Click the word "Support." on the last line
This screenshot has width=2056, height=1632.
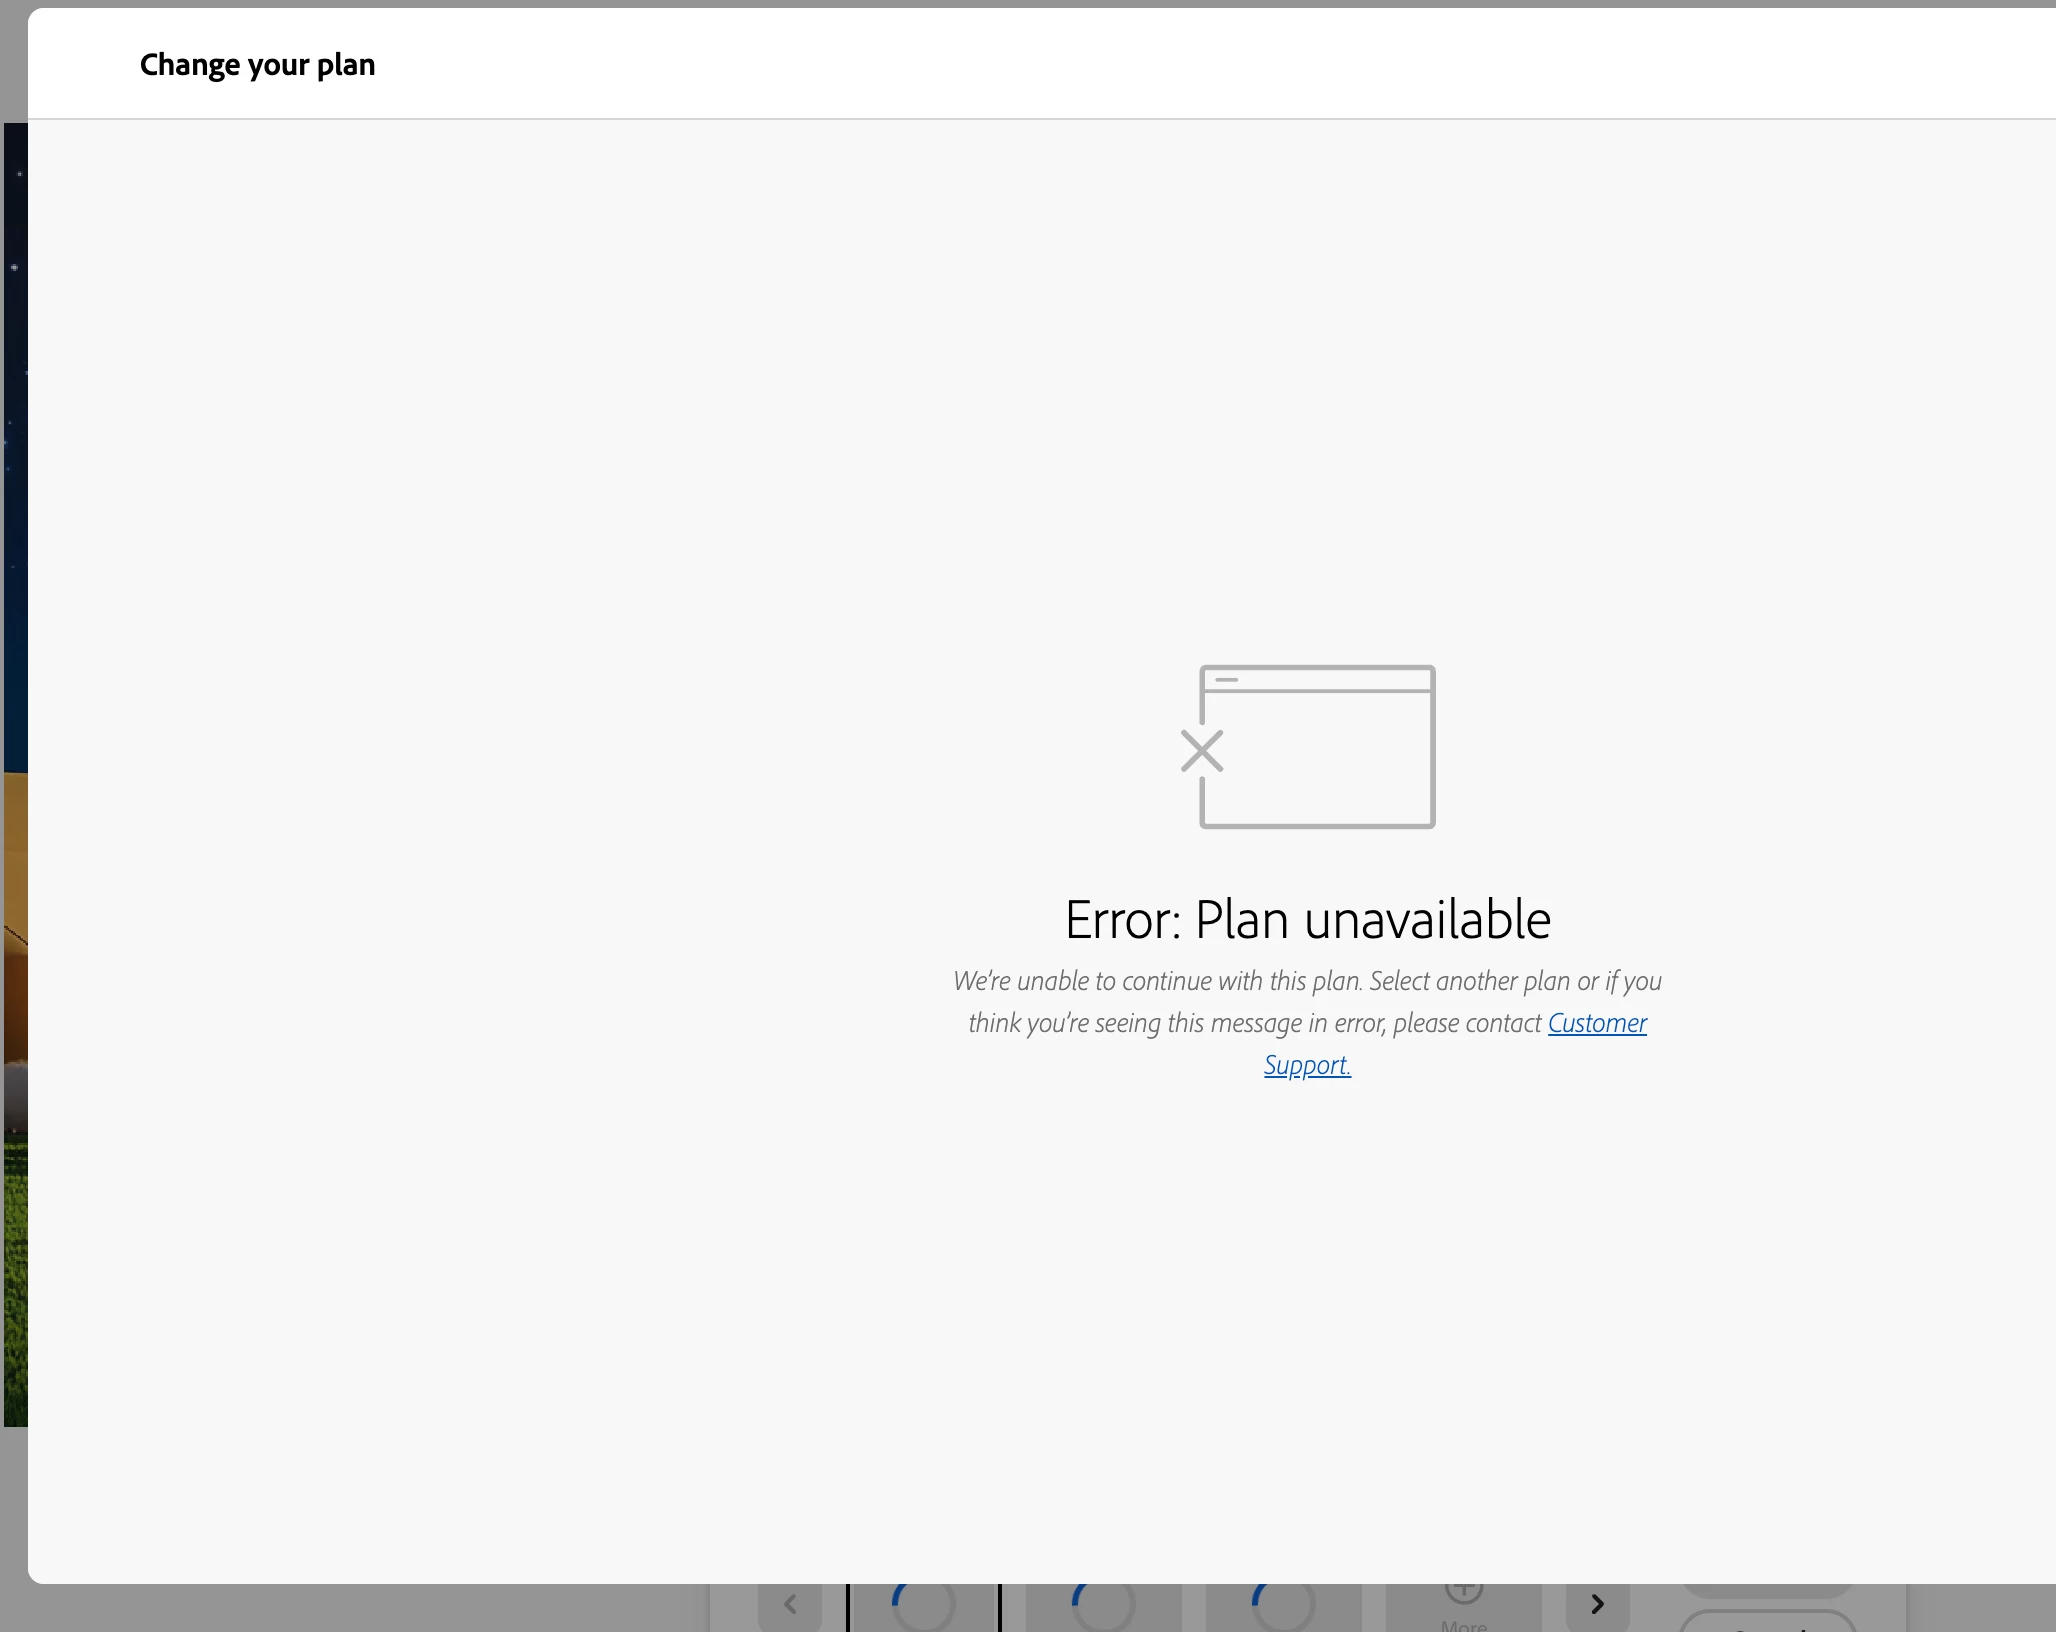coord(1307,1065)
